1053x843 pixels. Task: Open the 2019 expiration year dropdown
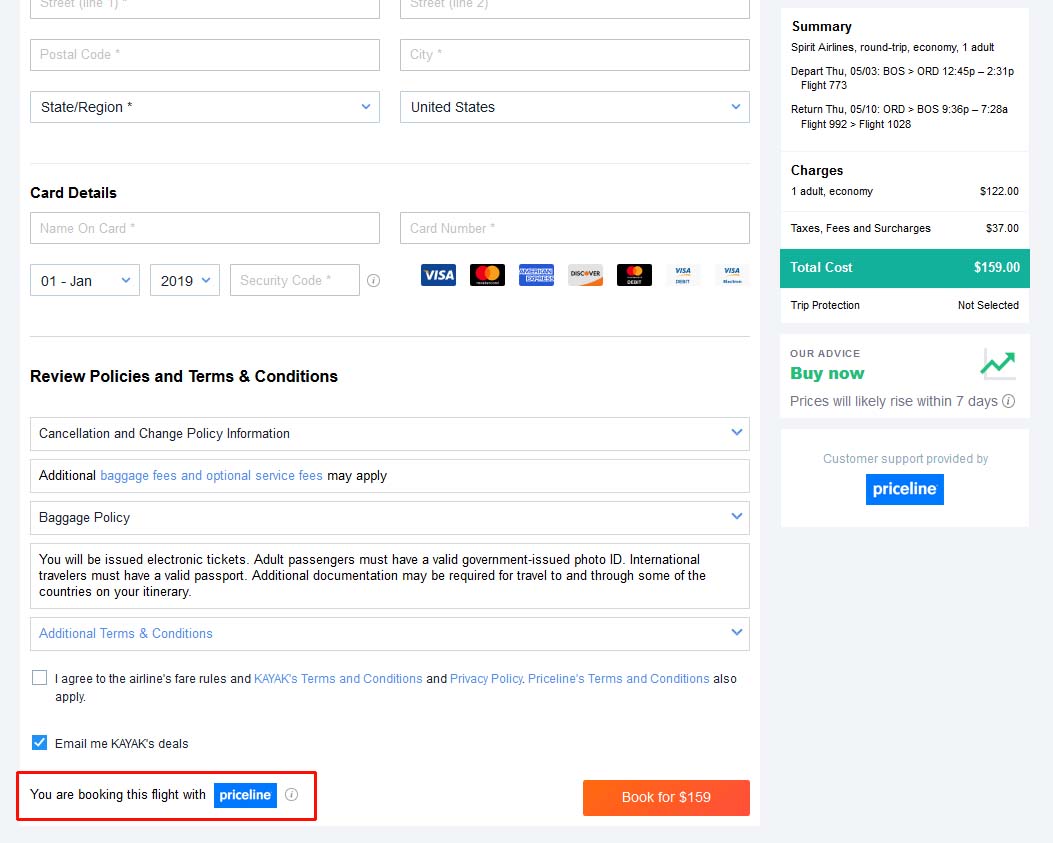pos(185,280)
